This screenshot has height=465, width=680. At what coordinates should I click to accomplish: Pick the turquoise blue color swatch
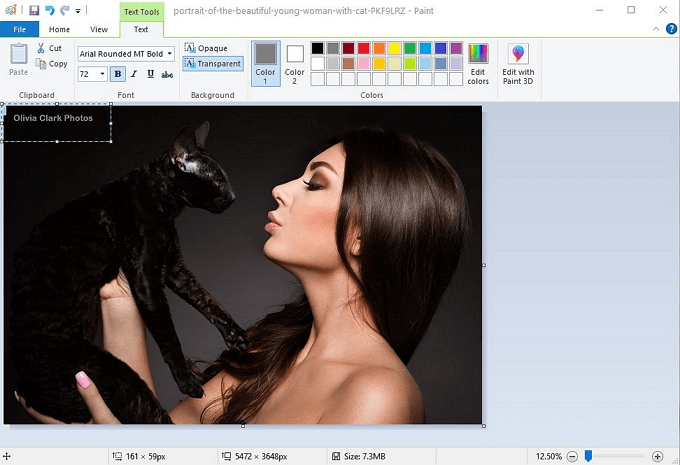pos(425,48)
